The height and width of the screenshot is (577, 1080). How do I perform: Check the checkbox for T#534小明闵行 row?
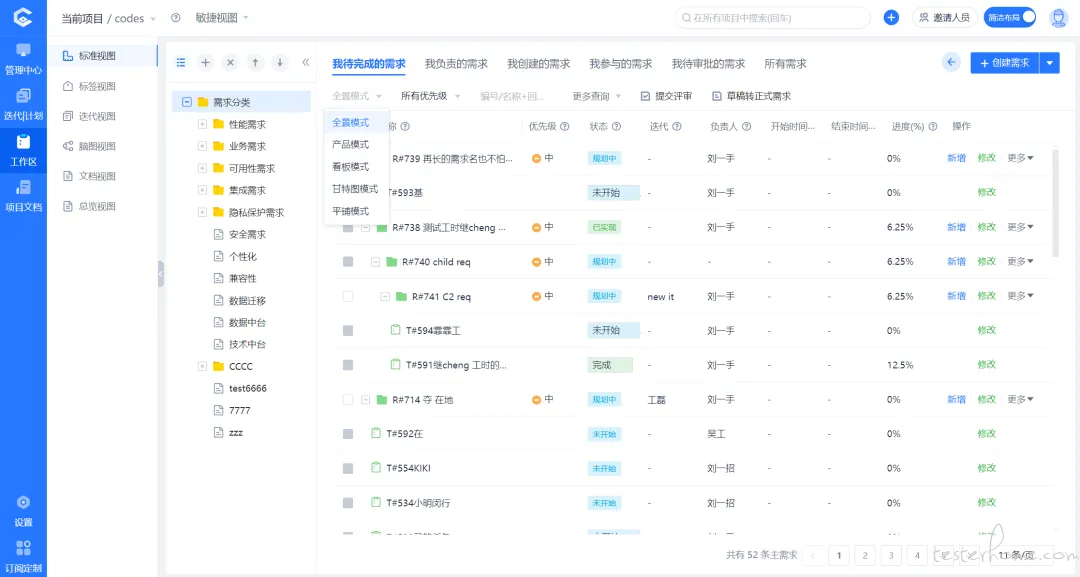[348, 503]
